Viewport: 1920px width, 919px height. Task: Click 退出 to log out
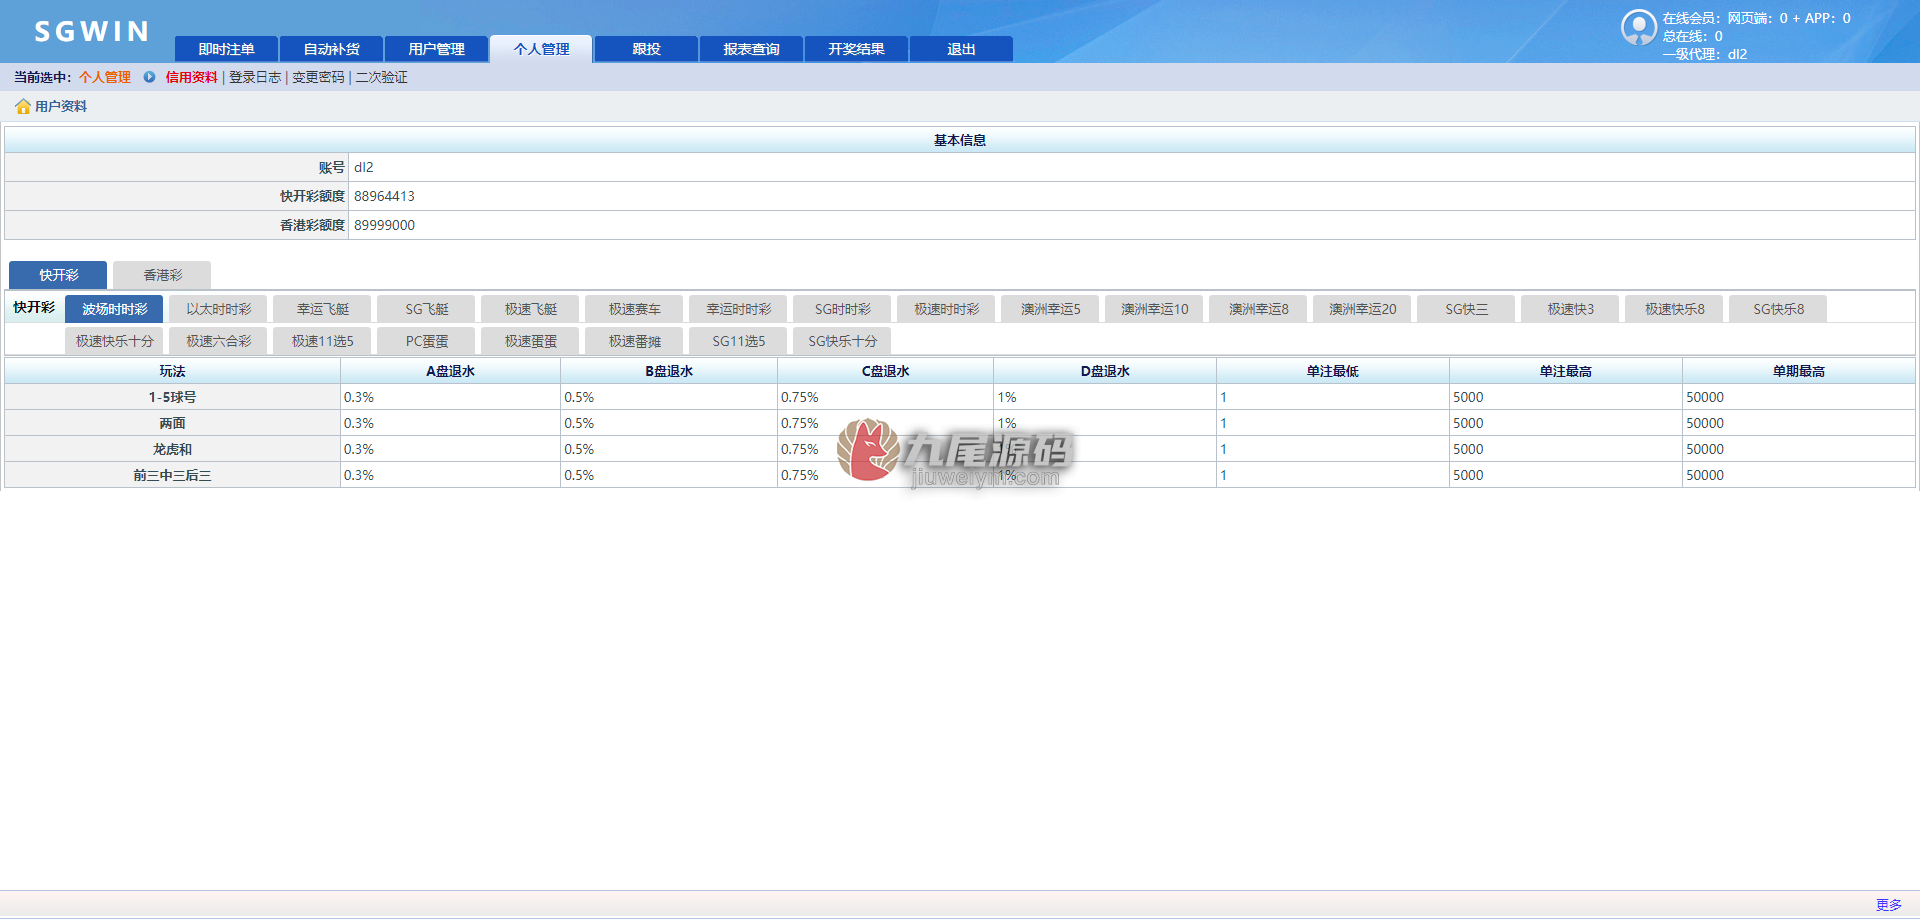pyautogui.click(x=961, y=49)
